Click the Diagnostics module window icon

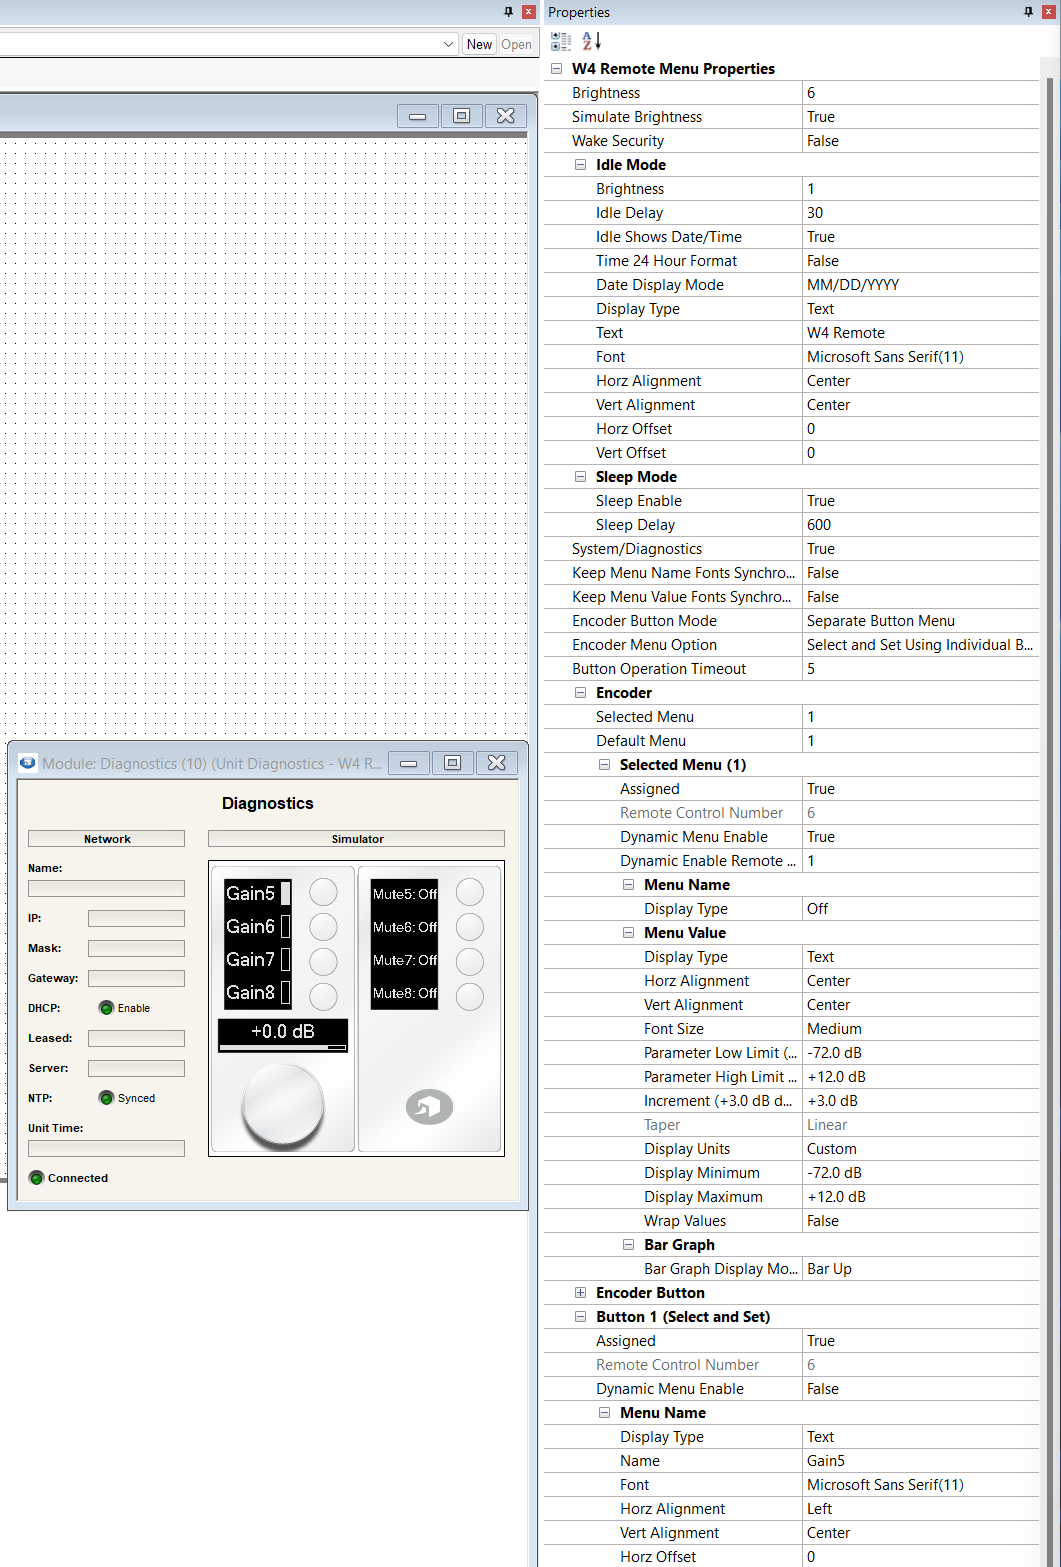pyautogui.click(x=28, y=763)
